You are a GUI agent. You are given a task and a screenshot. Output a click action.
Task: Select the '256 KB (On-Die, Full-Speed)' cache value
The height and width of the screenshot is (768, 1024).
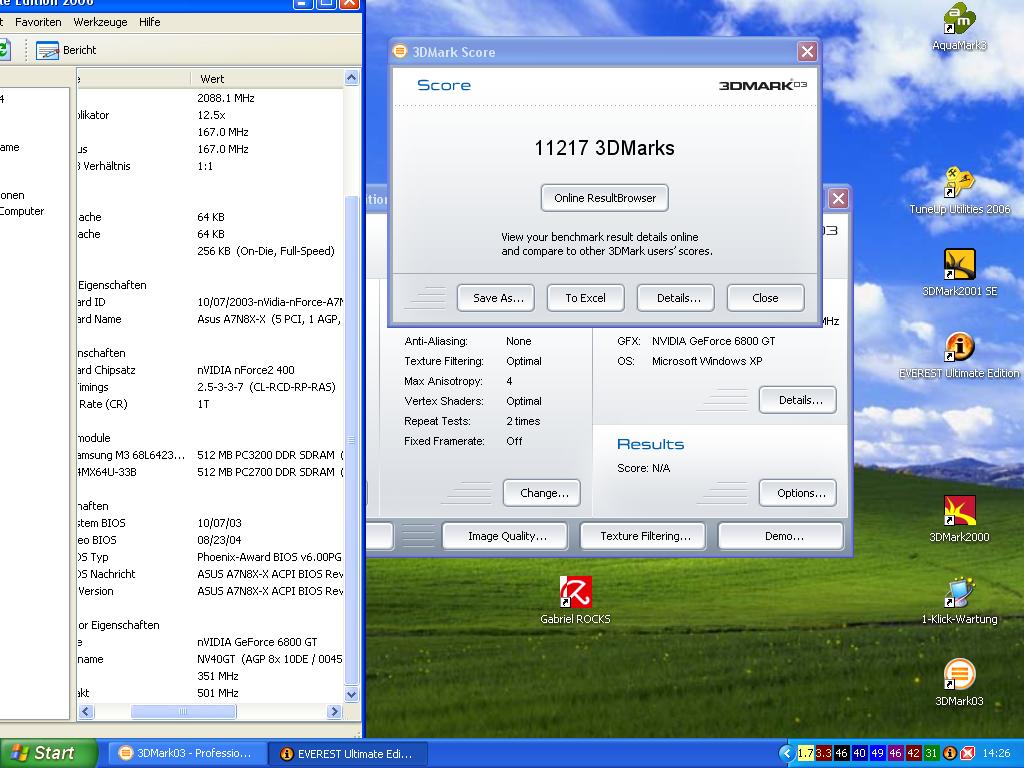[x=266, y=251]
